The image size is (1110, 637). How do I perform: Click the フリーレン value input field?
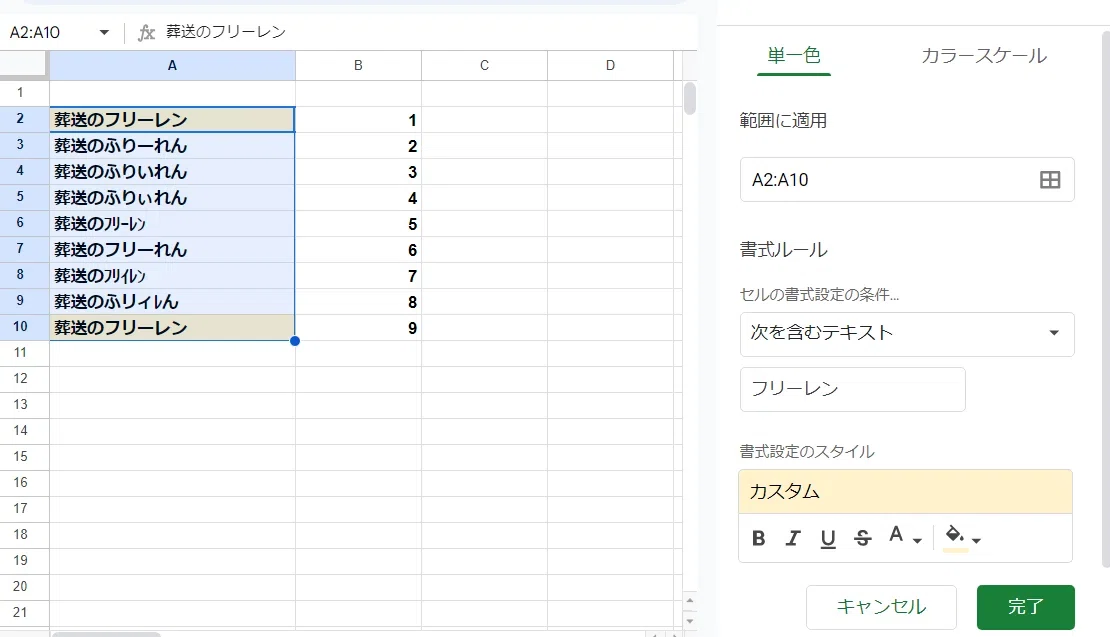pos(852,389)
